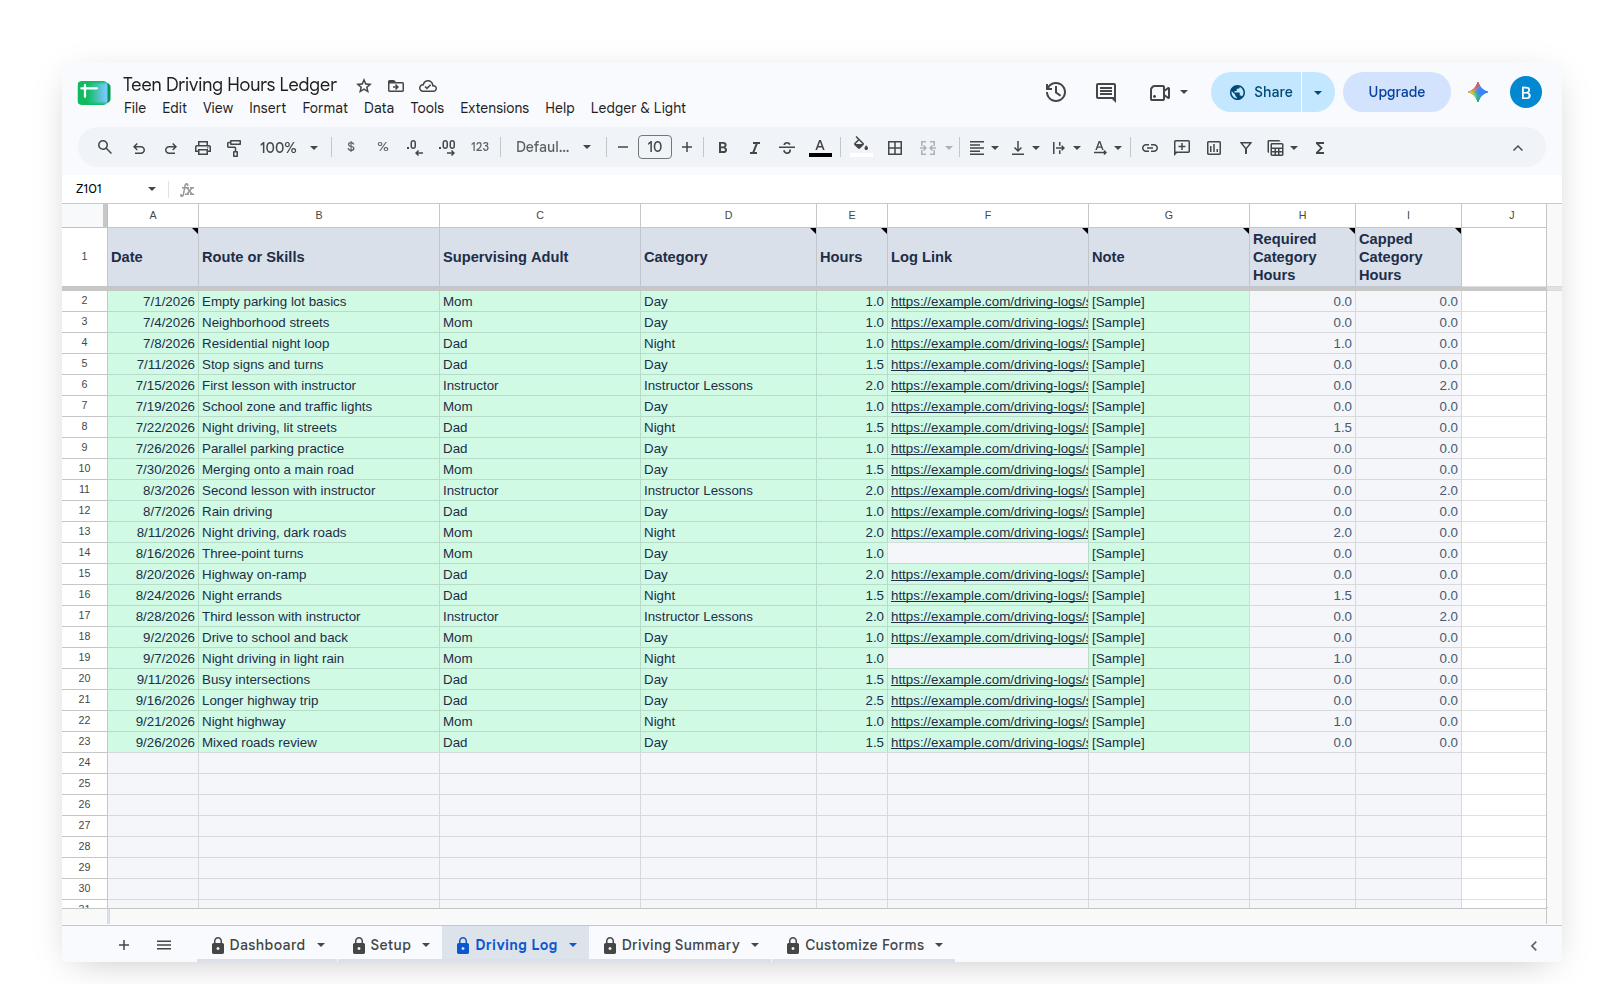
Task: Print the spreadsheet
Action: (203, 148)
